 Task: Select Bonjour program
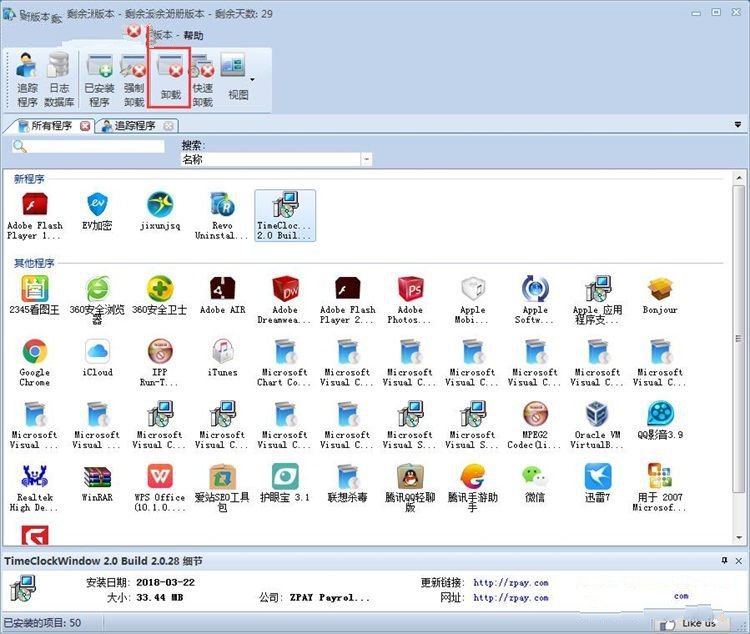660,295
